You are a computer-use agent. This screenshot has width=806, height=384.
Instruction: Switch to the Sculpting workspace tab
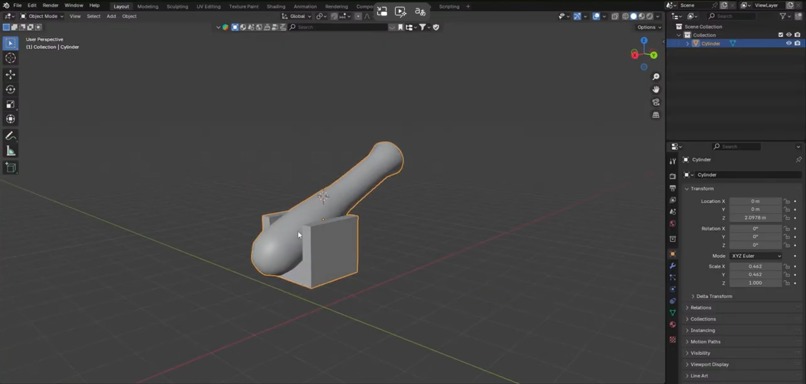[177, 7]
